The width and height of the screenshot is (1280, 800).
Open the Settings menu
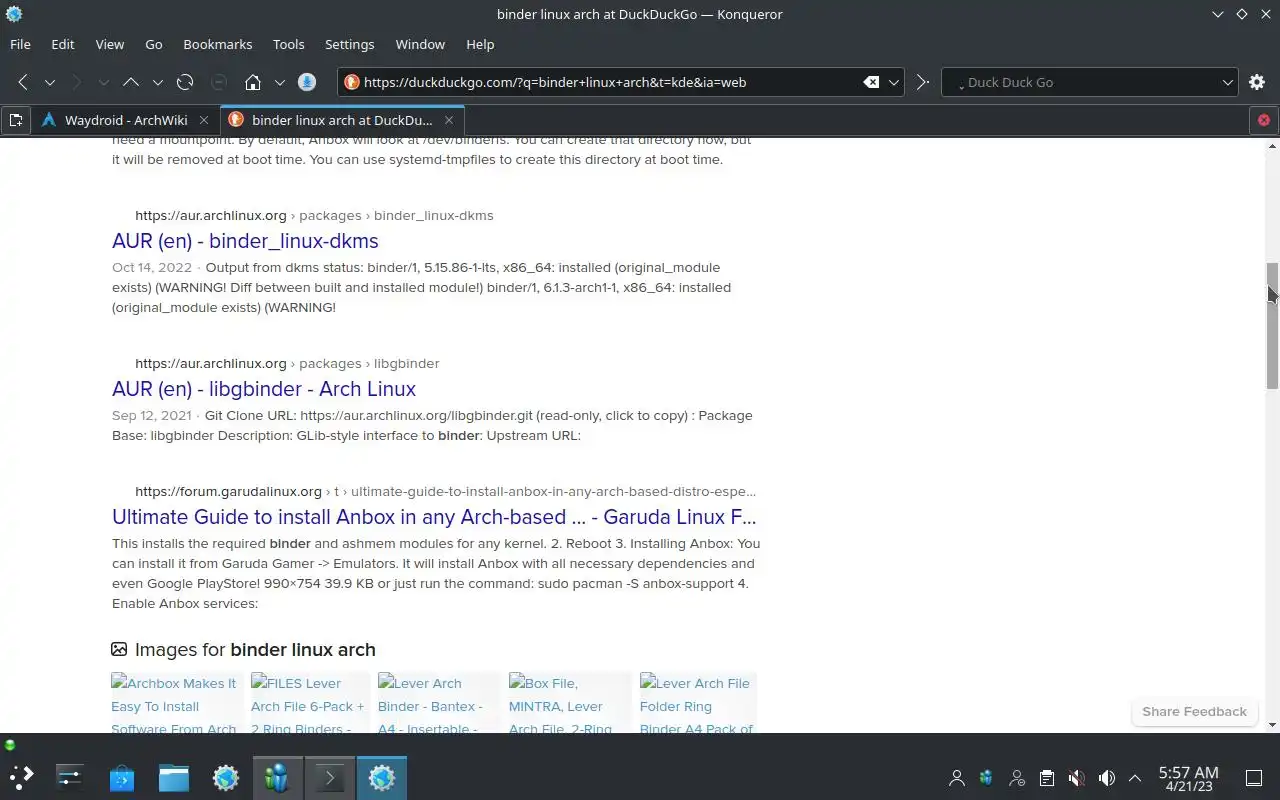(x=350, y=44)
